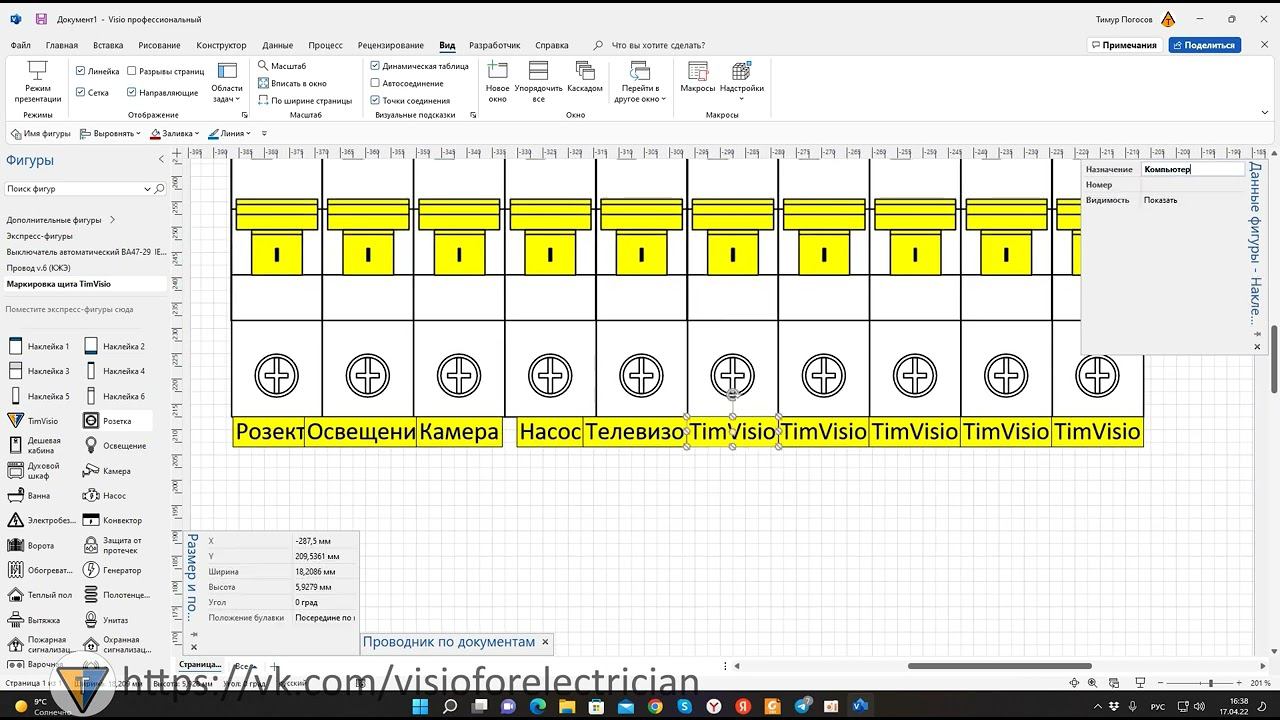The width and height of the screenshot is (1280, 720).
Task: Click the Масштаб zoom tool
Action: [282, 66]
